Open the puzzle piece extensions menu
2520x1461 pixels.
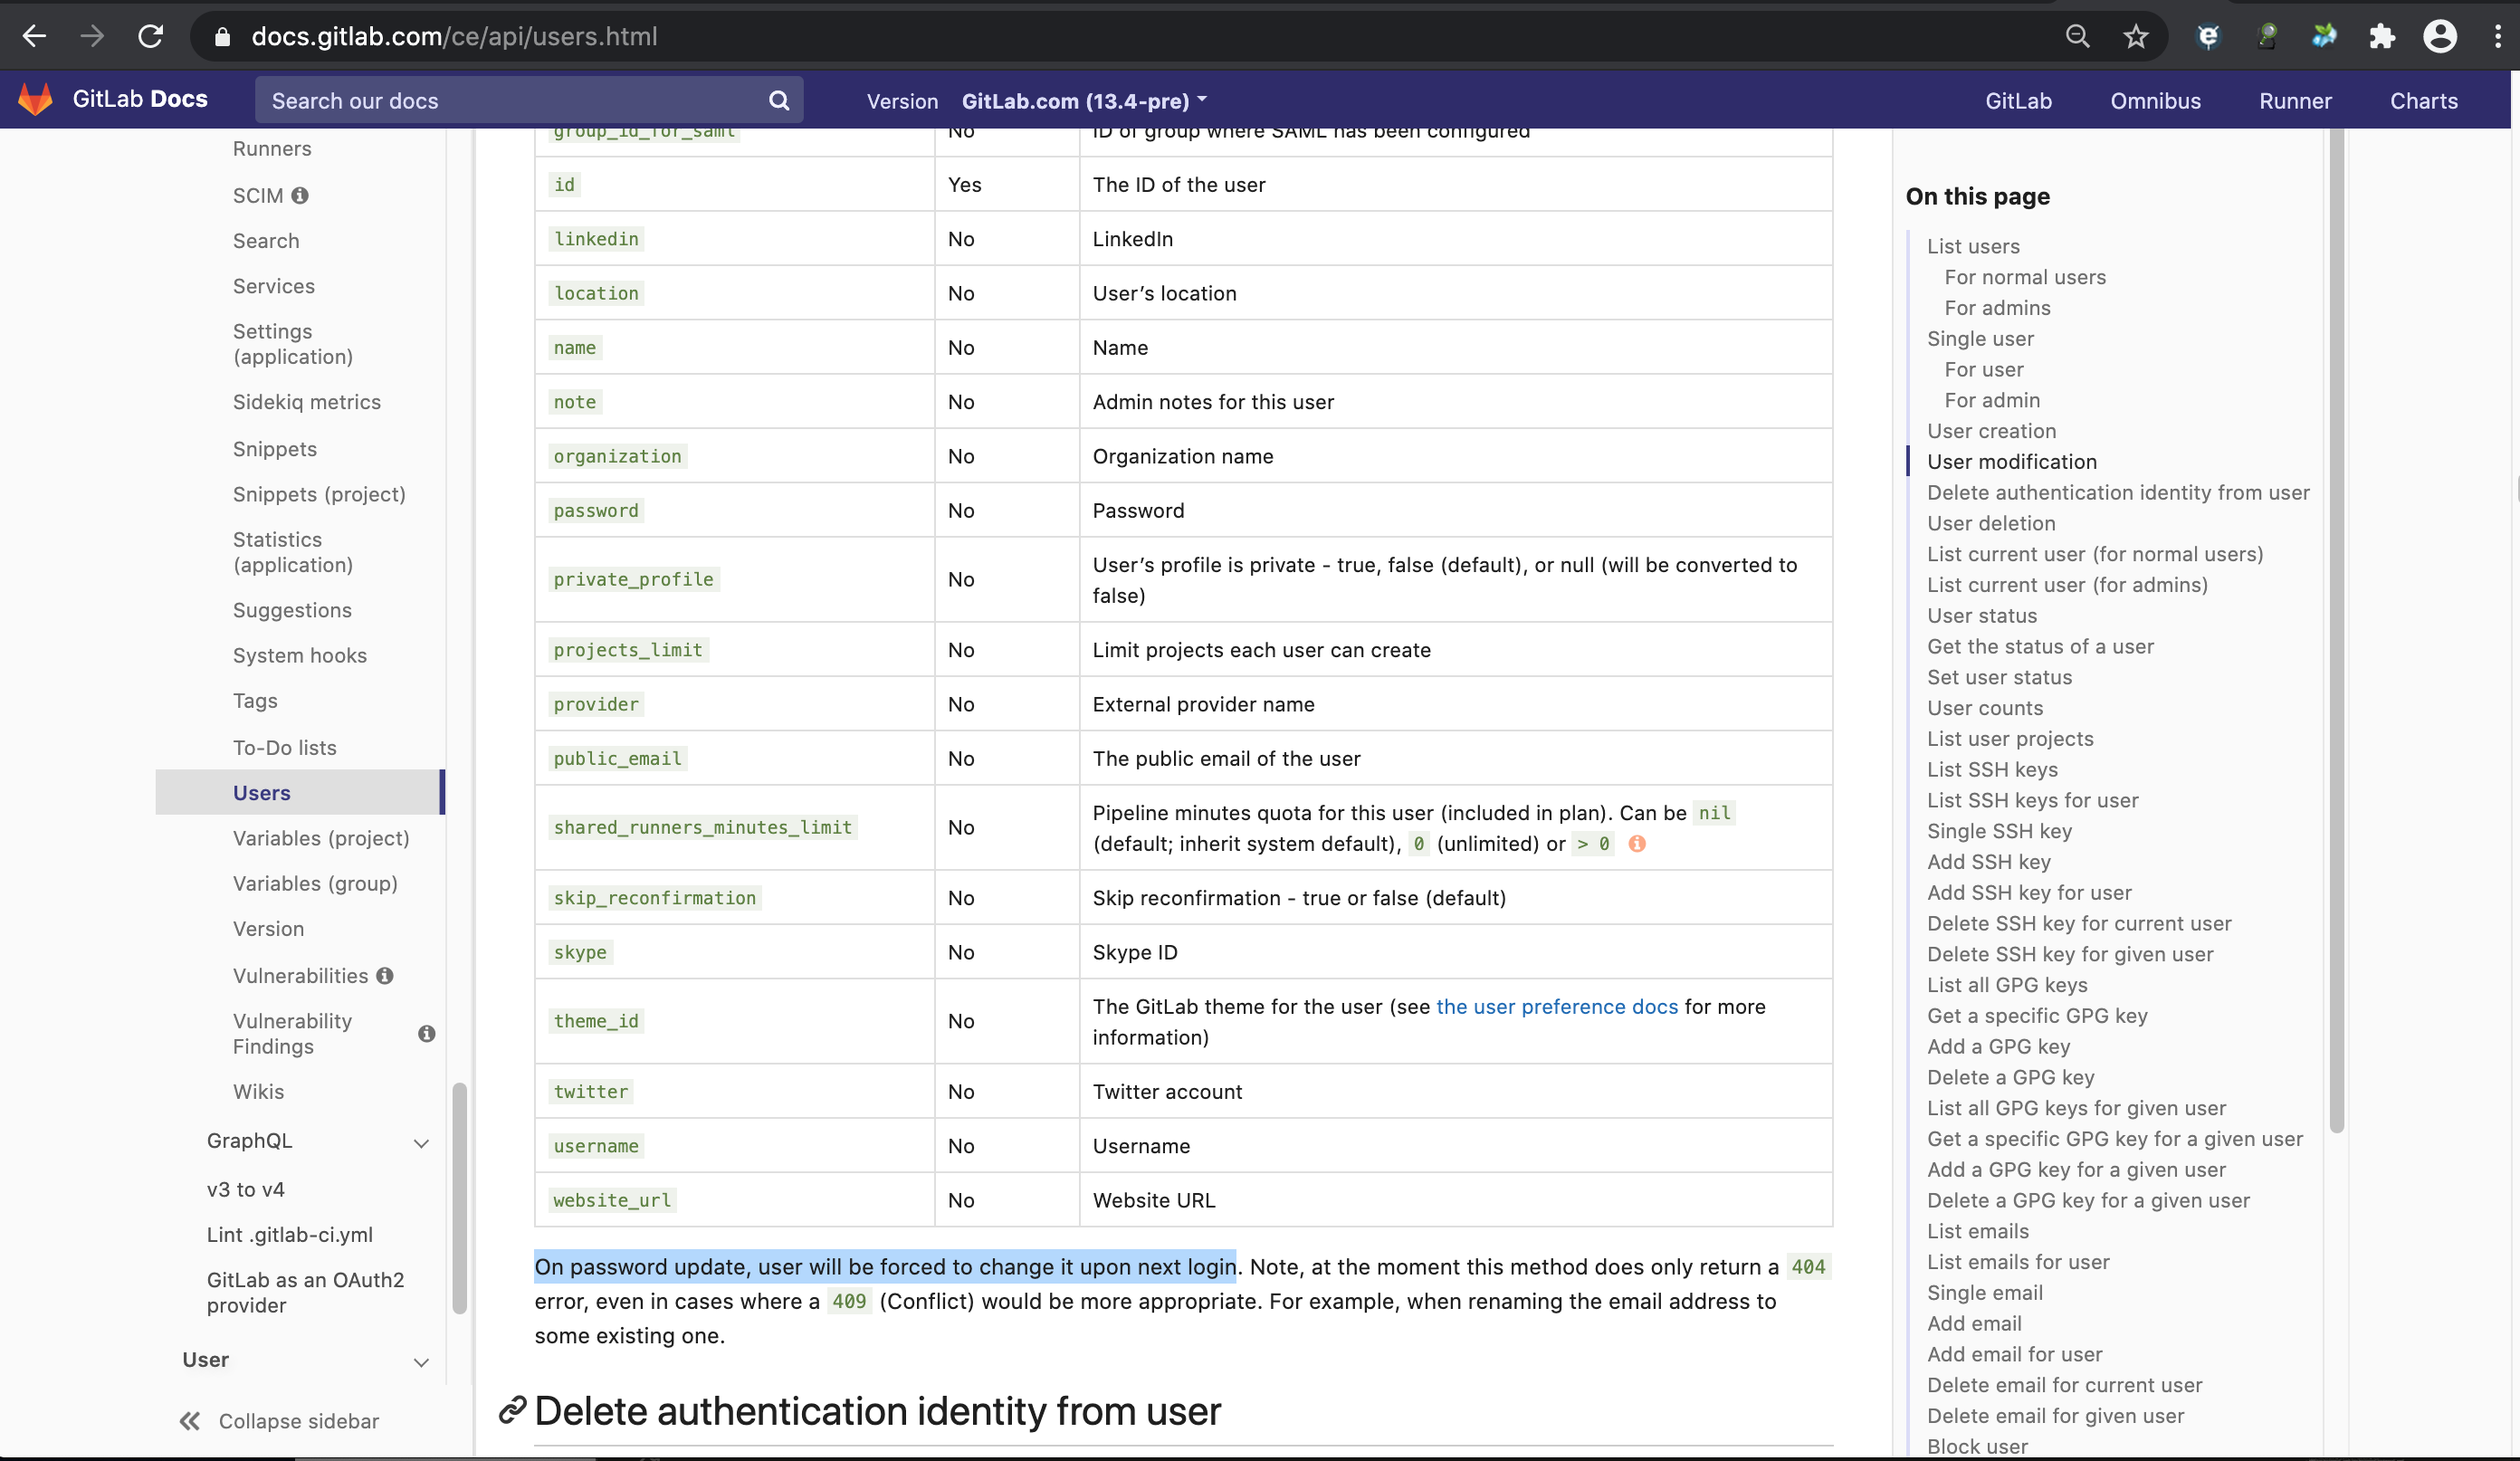tap(2382, 37)
